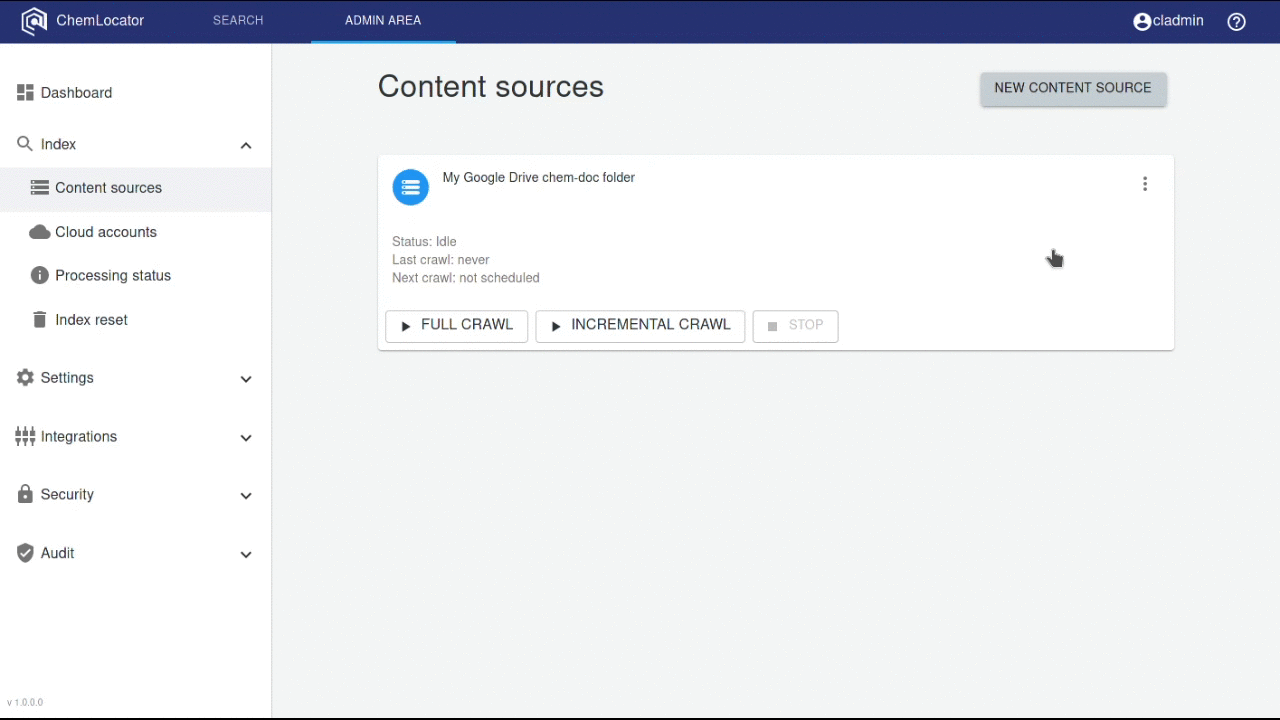Screen dimensions: 1280x720
Task: Open the three-dot menu on content source
Action: (1145, 184)
